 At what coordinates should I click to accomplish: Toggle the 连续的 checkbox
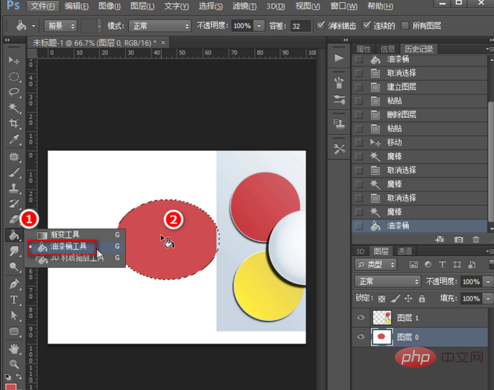coord(367,25)
